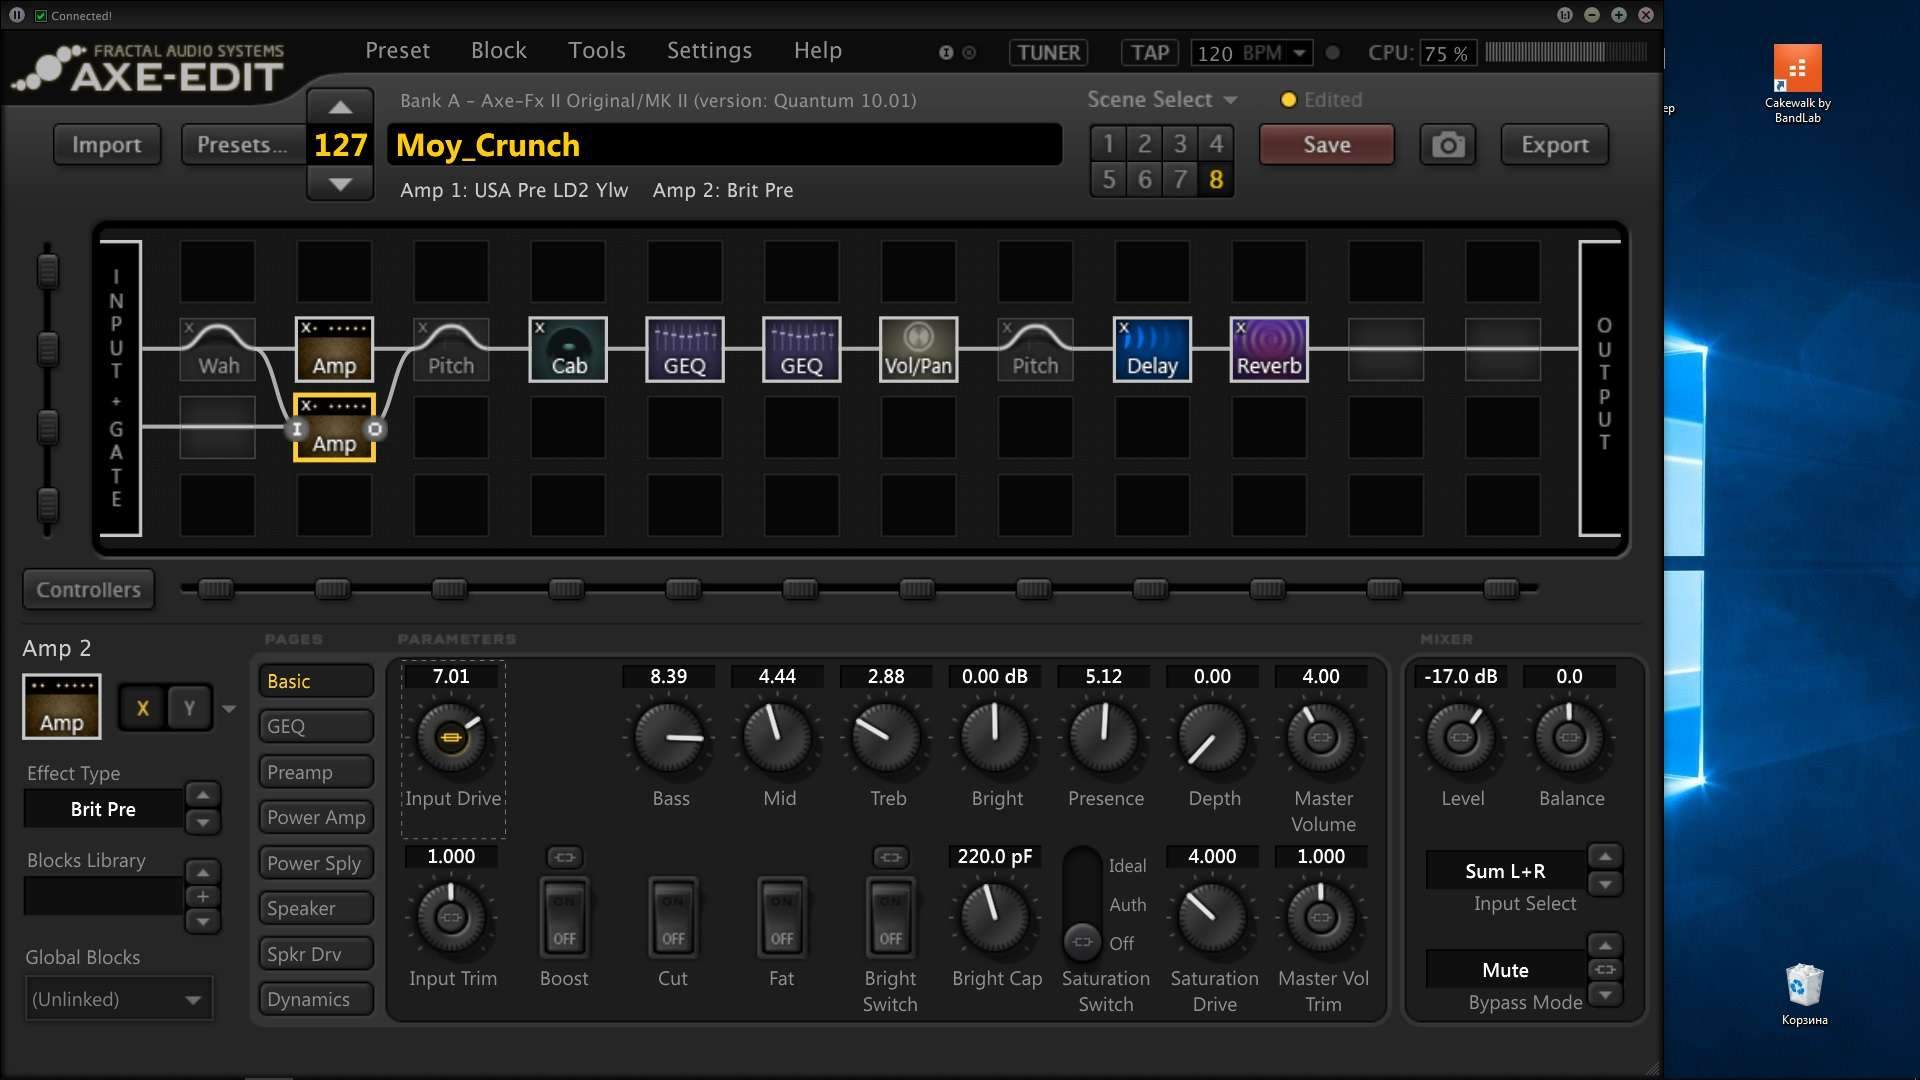1920x1080 pixels.
Task: Open the Tools menu
Action: (596, 50)
